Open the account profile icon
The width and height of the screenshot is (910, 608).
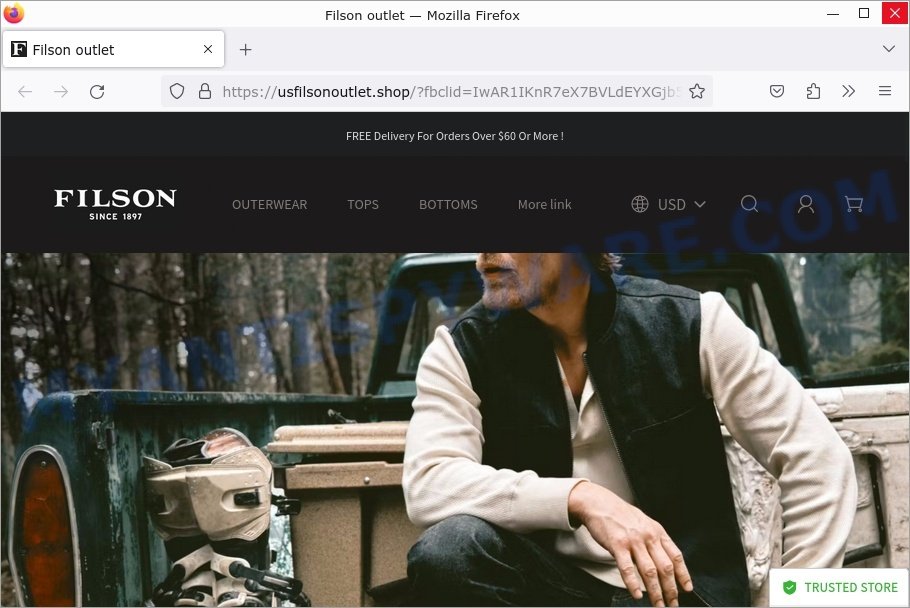pos(806,204)
